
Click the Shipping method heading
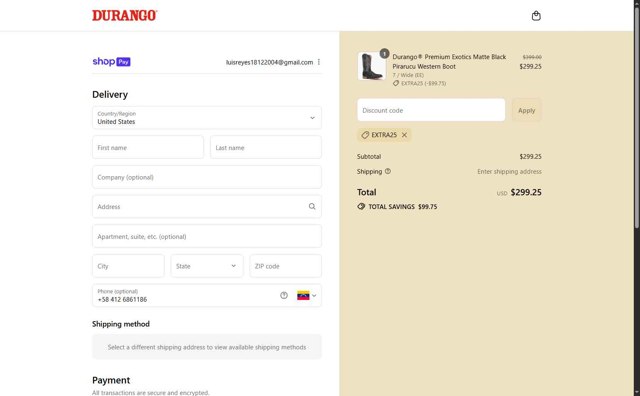tap(121, 324)
